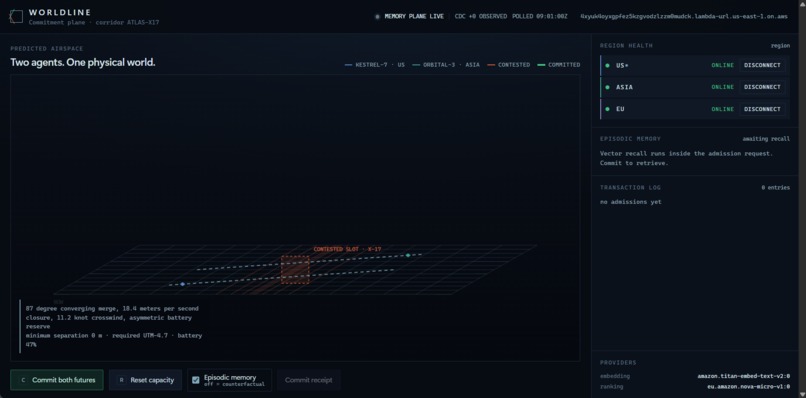Click 'CONTESTED SLOT · X-17' label
Image resolution: width=806 pixels, height=398 pixels.
(x=347, y=249)
